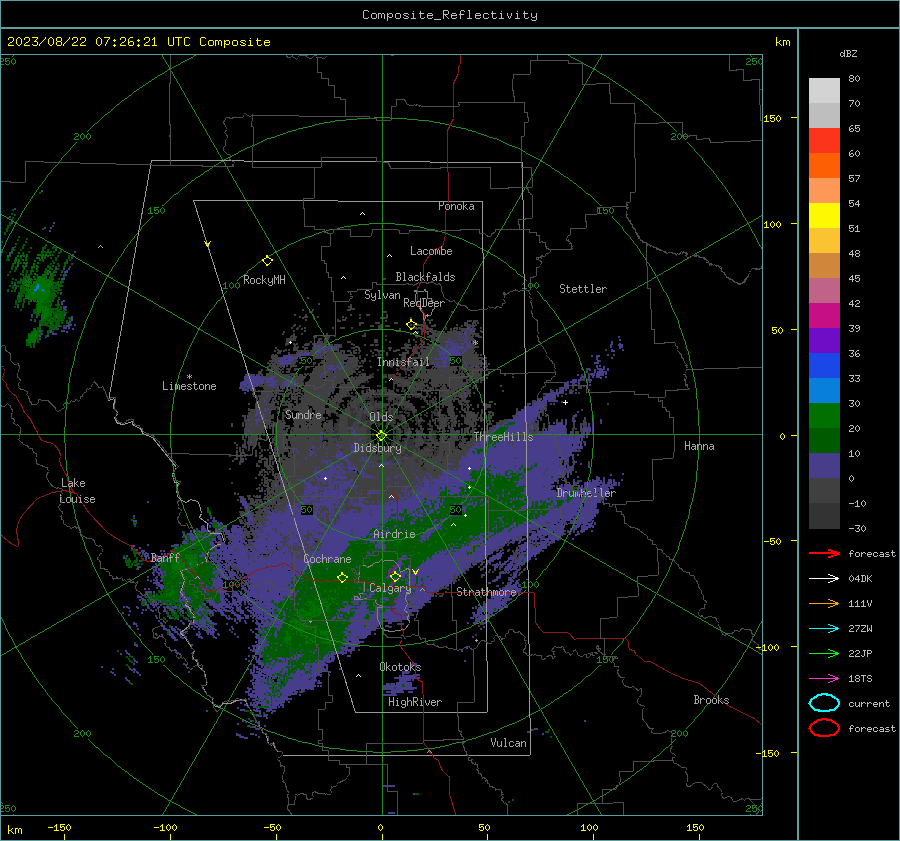Viewport: 900px width, 841px height.
Task: Click the Blackfalds label
Action: [425, 277]
